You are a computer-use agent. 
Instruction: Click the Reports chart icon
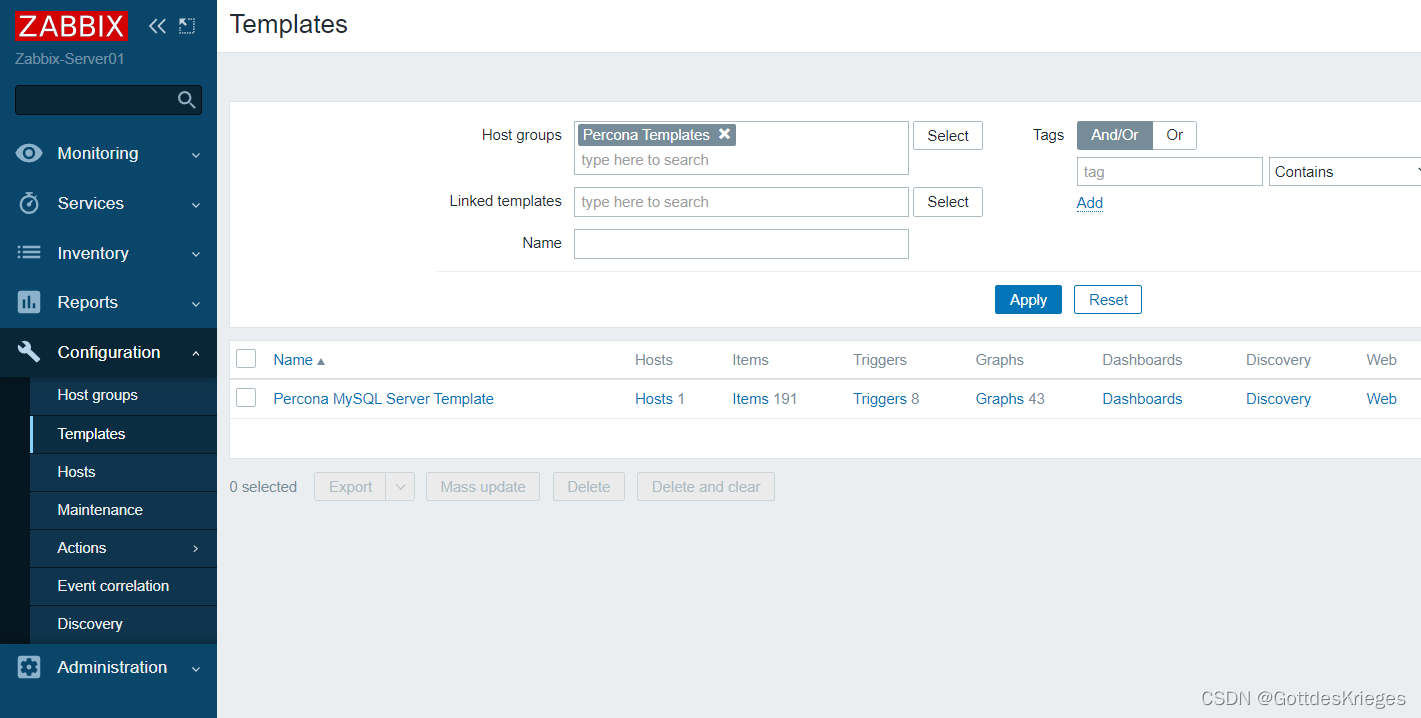point(29,302)
